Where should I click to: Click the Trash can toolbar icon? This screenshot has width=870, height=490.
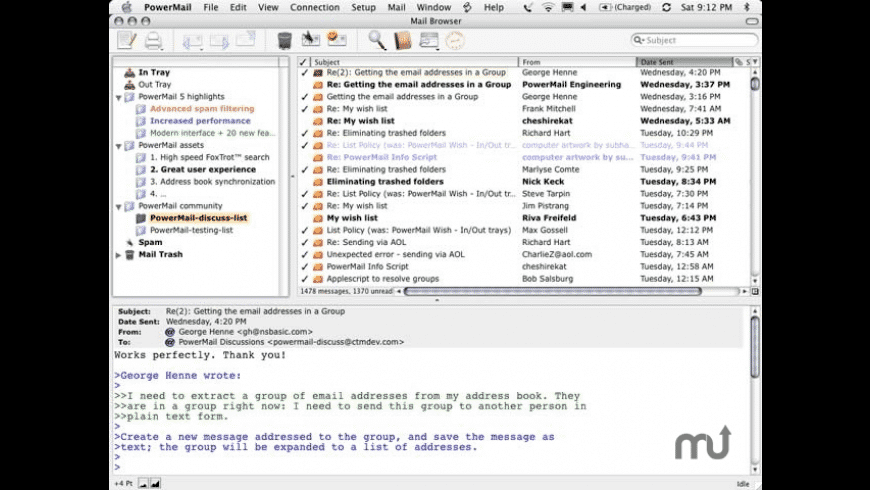[285, 41]
